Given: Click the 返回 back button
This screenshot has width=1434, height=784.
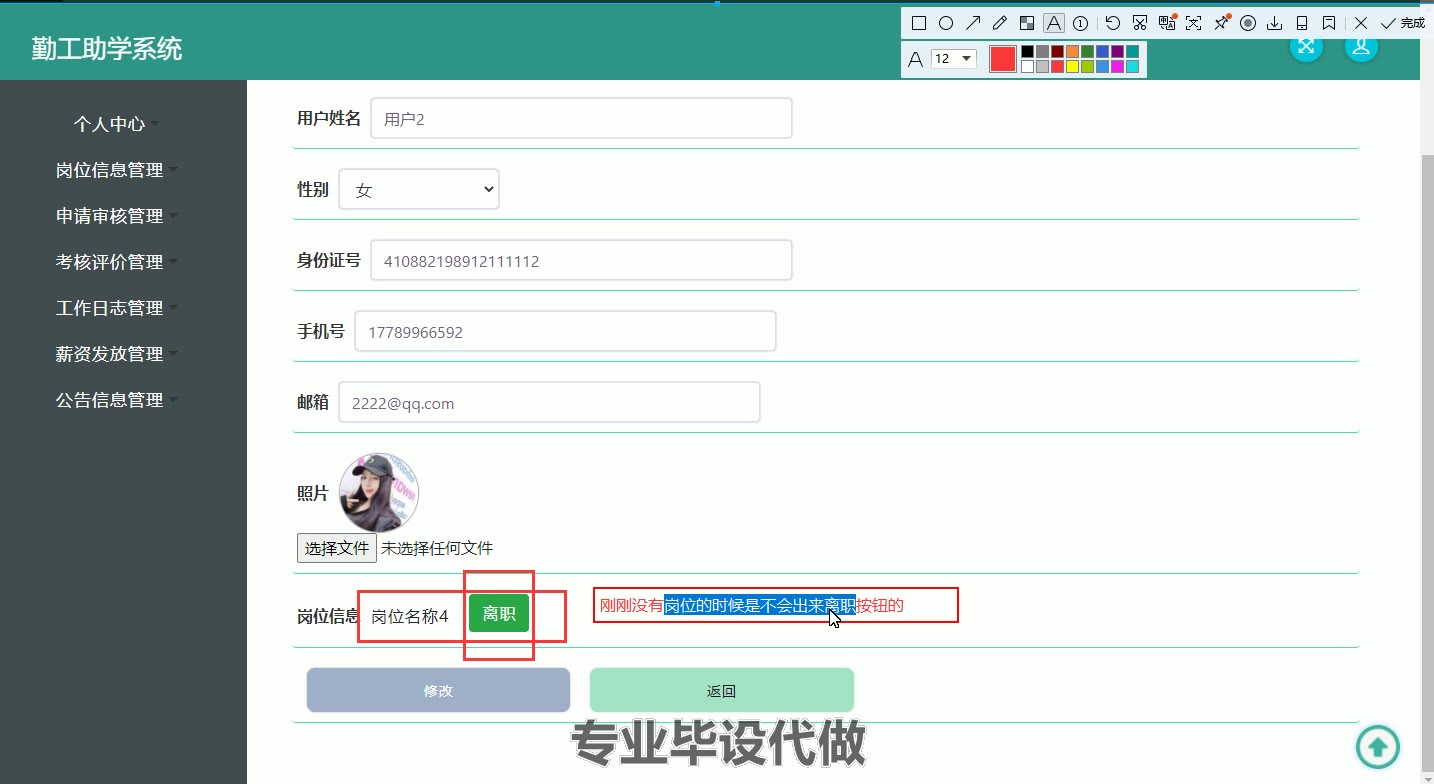Looking at the screenshot, I should click(x=721, y=691).
